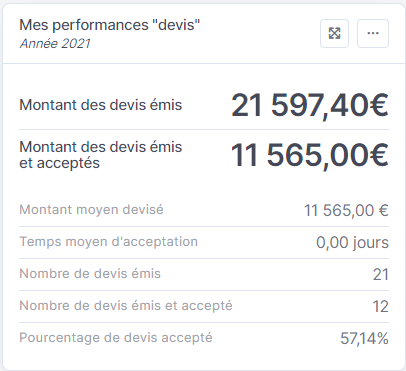Screen dimensions: 406x371
Task: Click the '0,00 jours' value
Action: click(x=352, y=243)
